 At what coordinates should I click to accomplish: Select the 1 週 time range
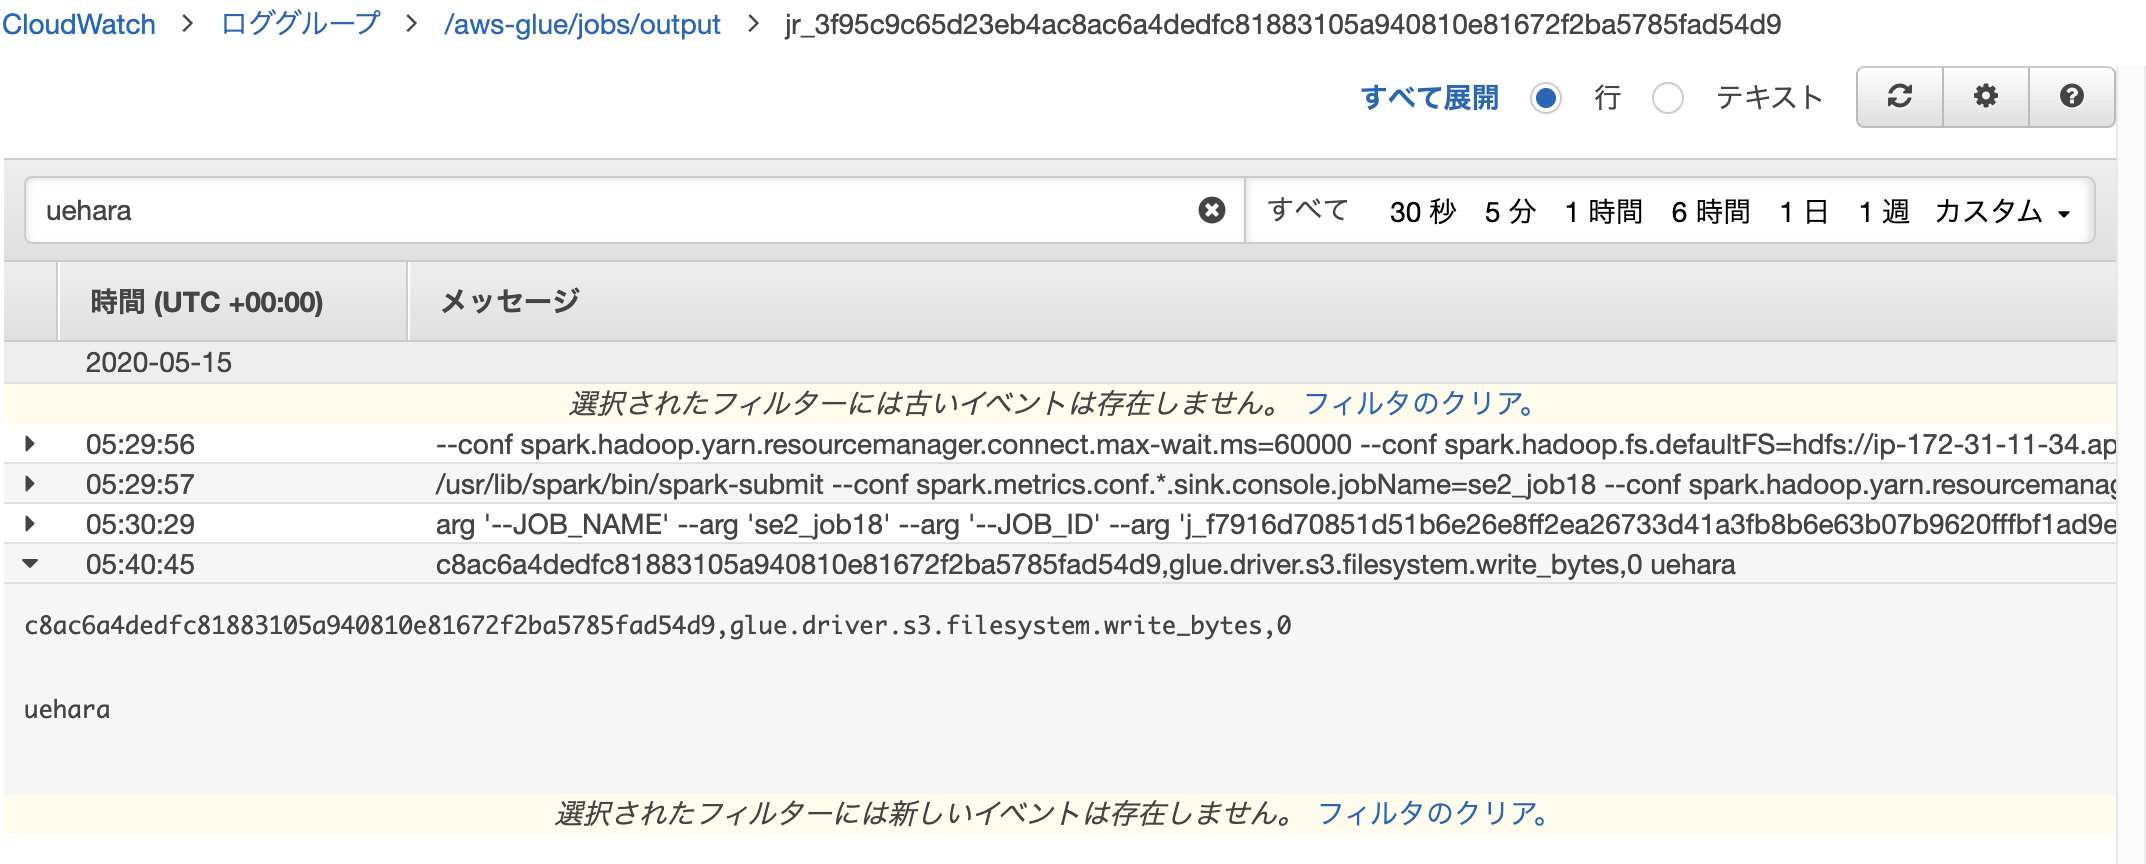click(1884, 211)
